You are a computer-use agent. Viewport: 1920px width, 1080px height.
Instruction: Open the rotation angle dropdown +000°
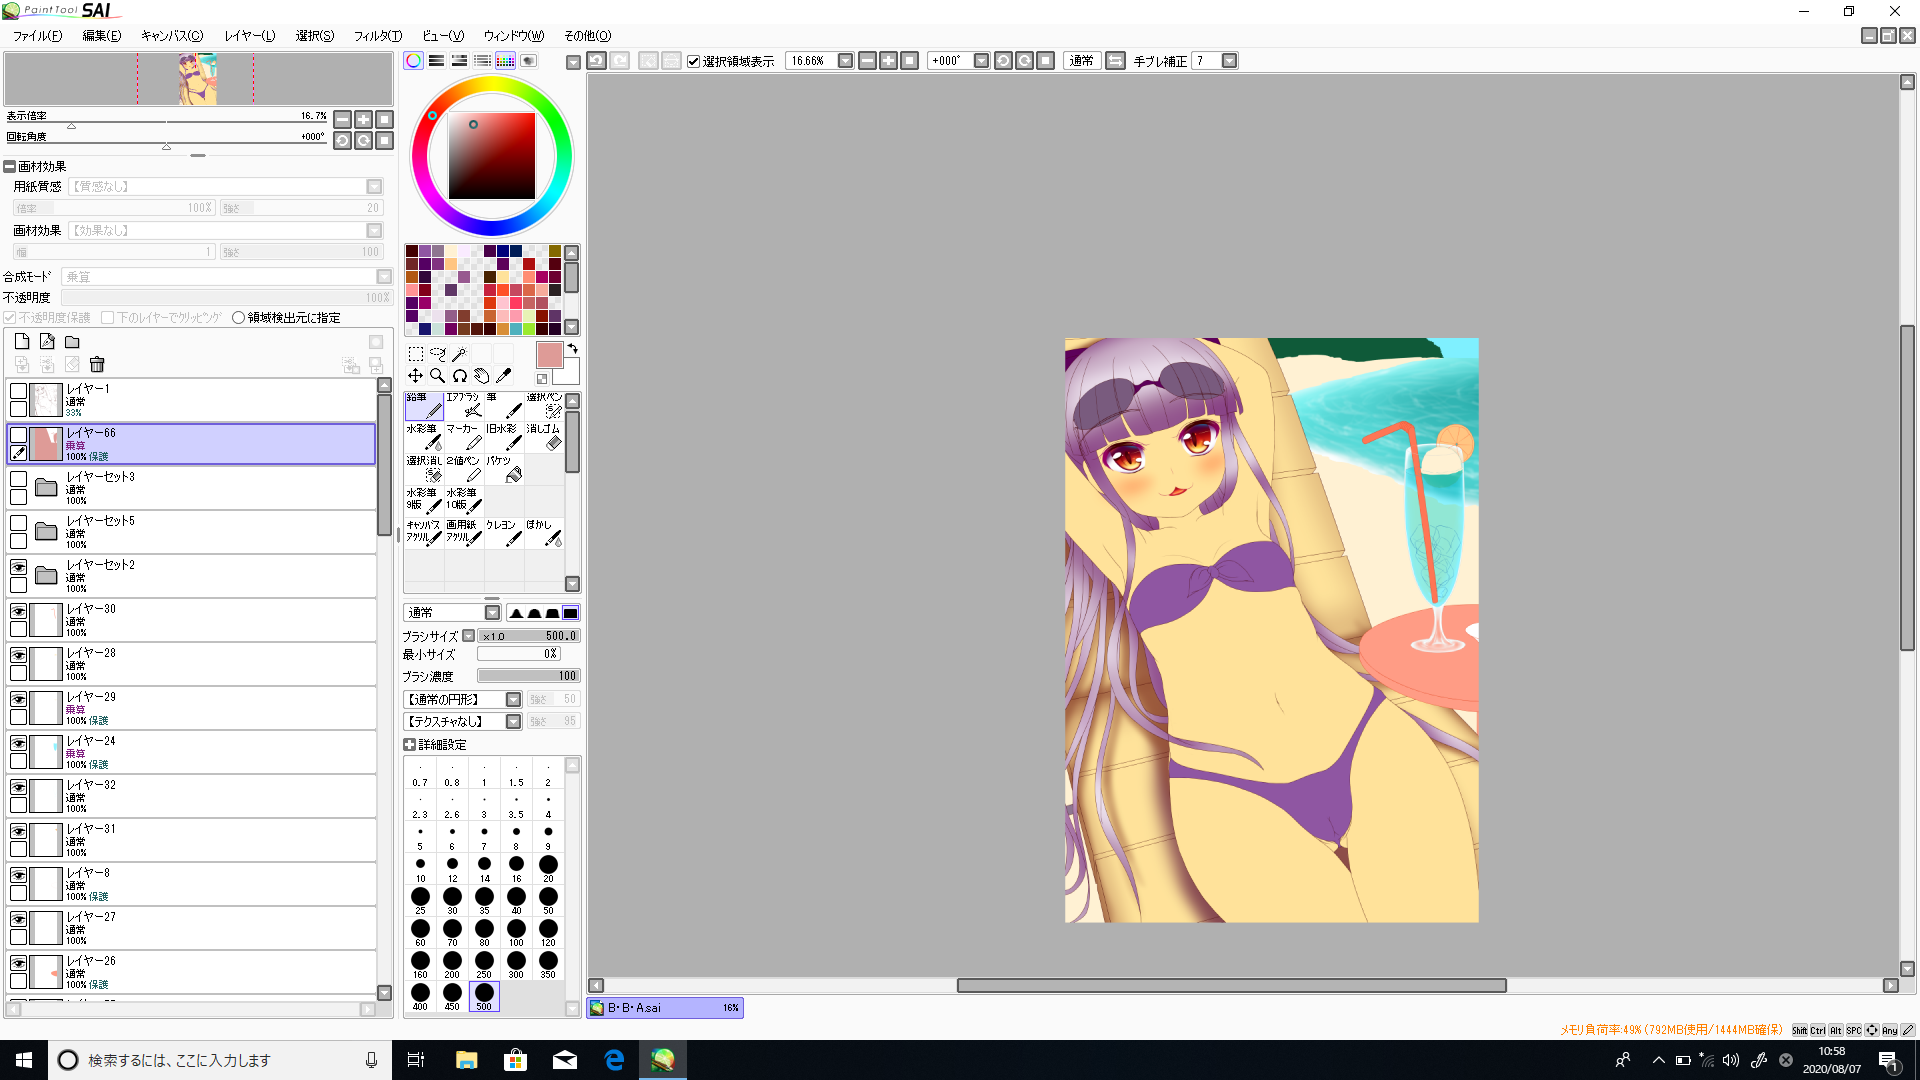[x=981, y=61]
